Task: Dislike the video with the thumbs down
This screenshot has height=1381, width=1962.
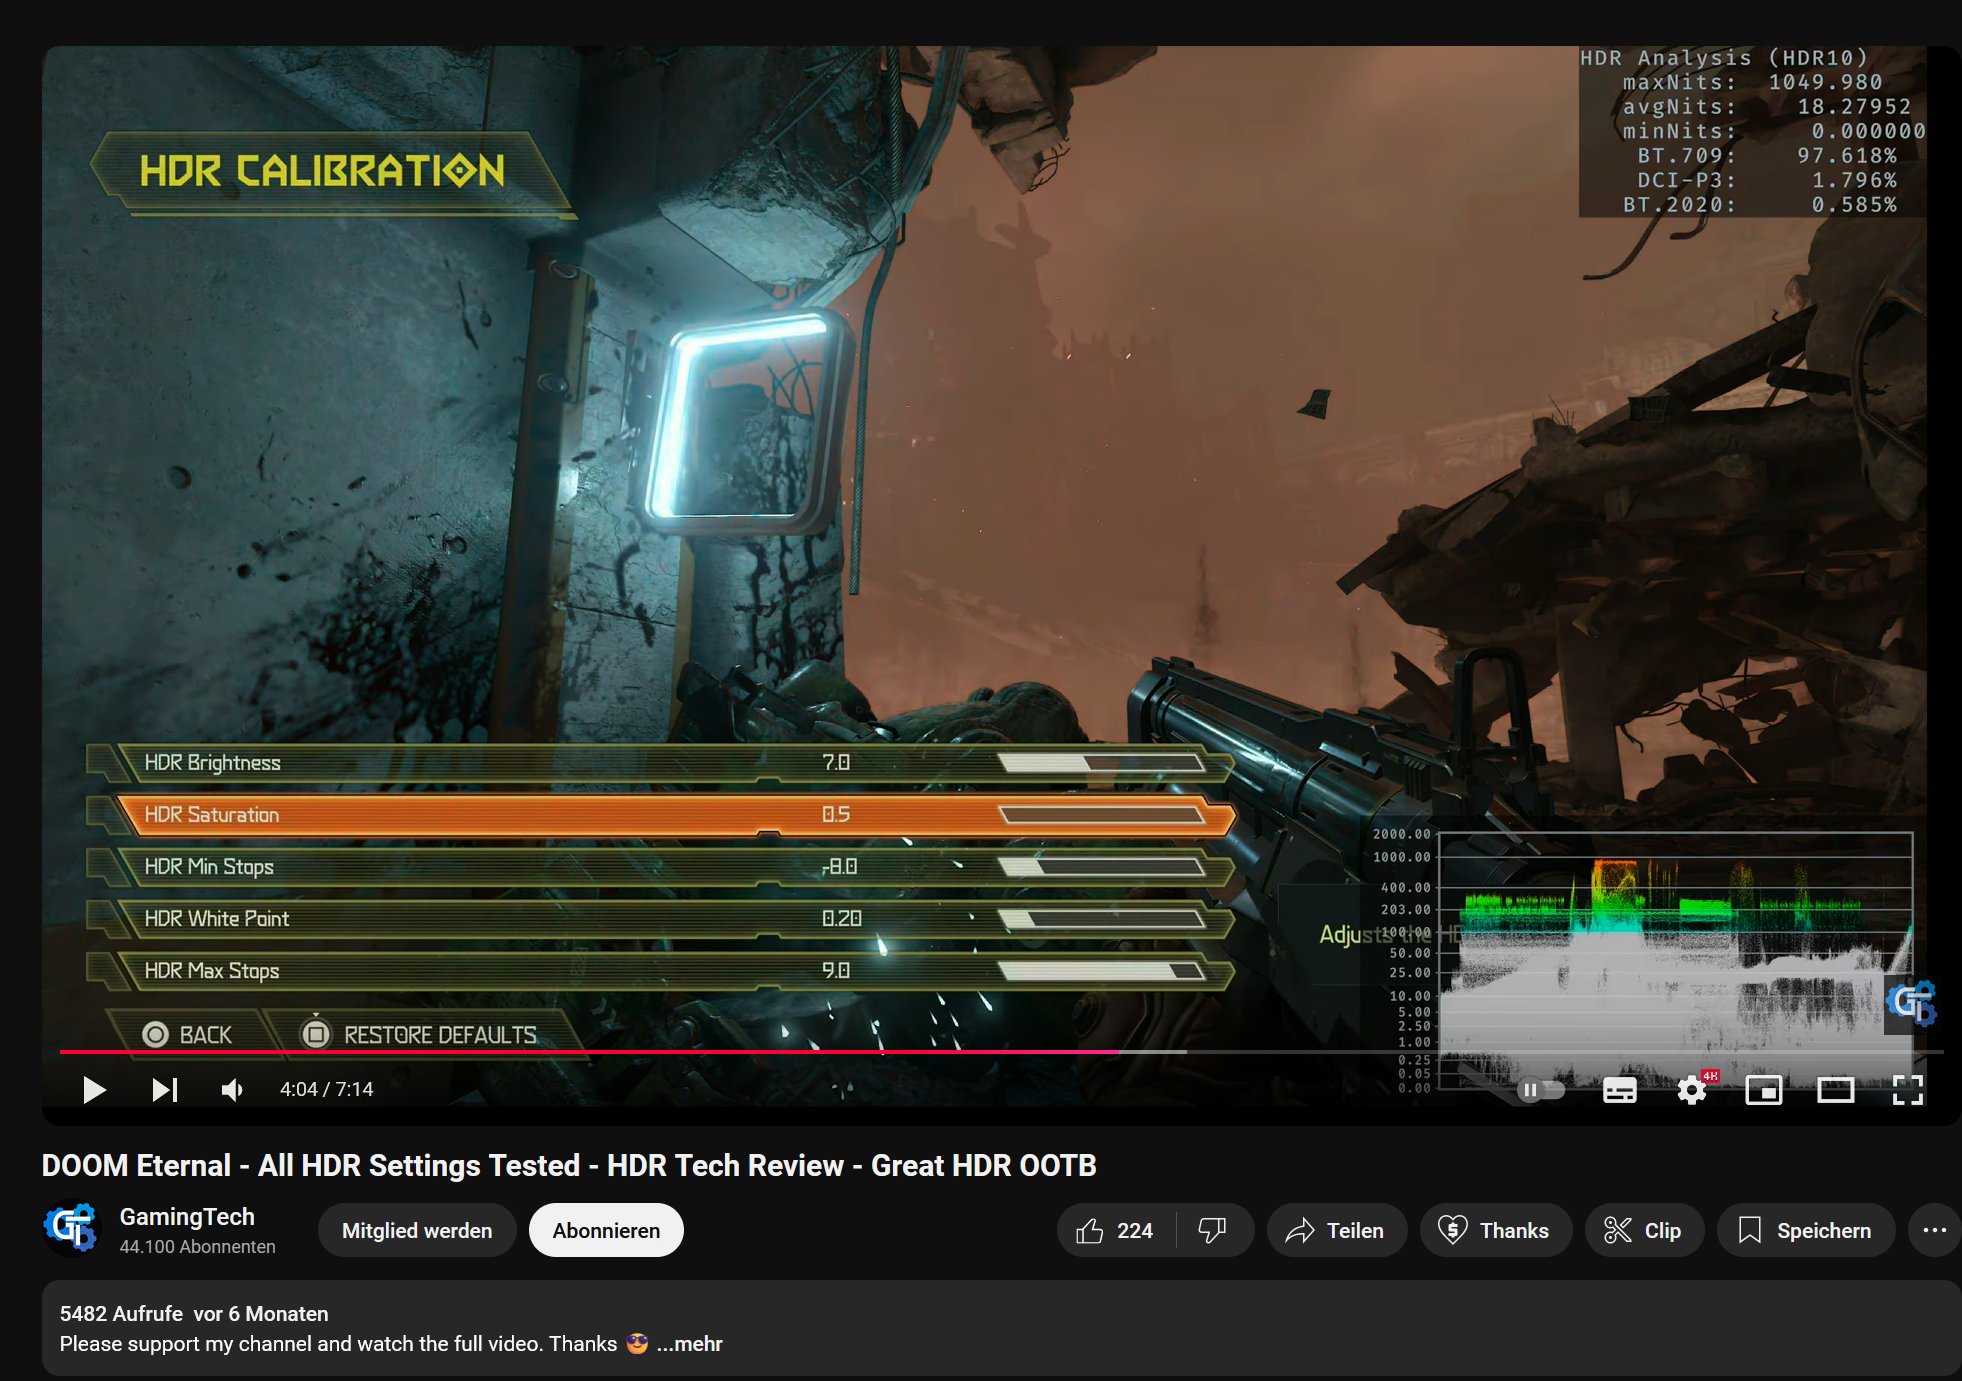Action: (x=1214, y=1230)
